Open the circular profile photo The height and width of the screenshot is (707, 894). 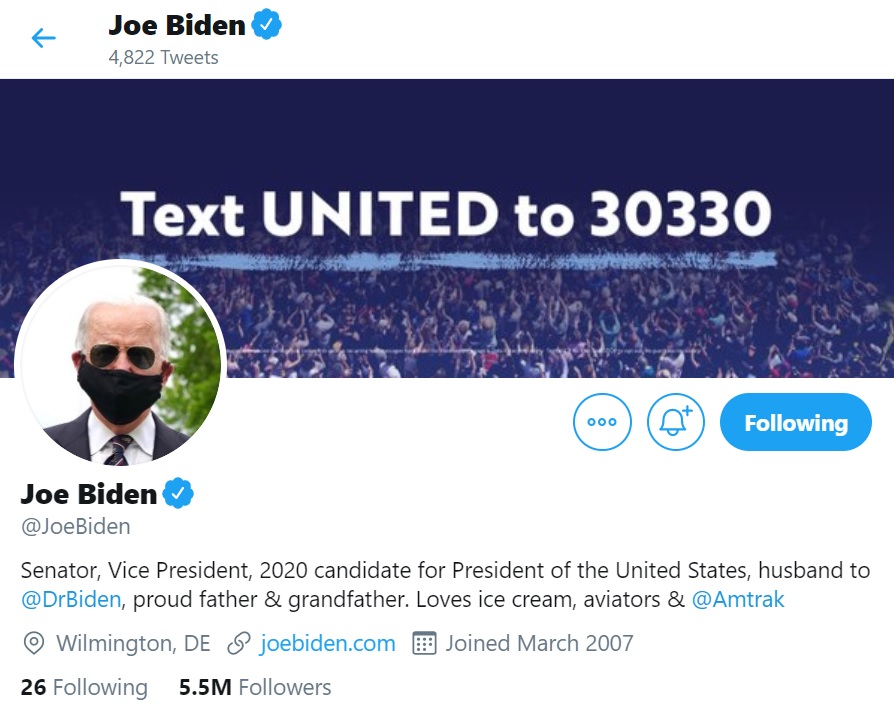click(120, 365)
